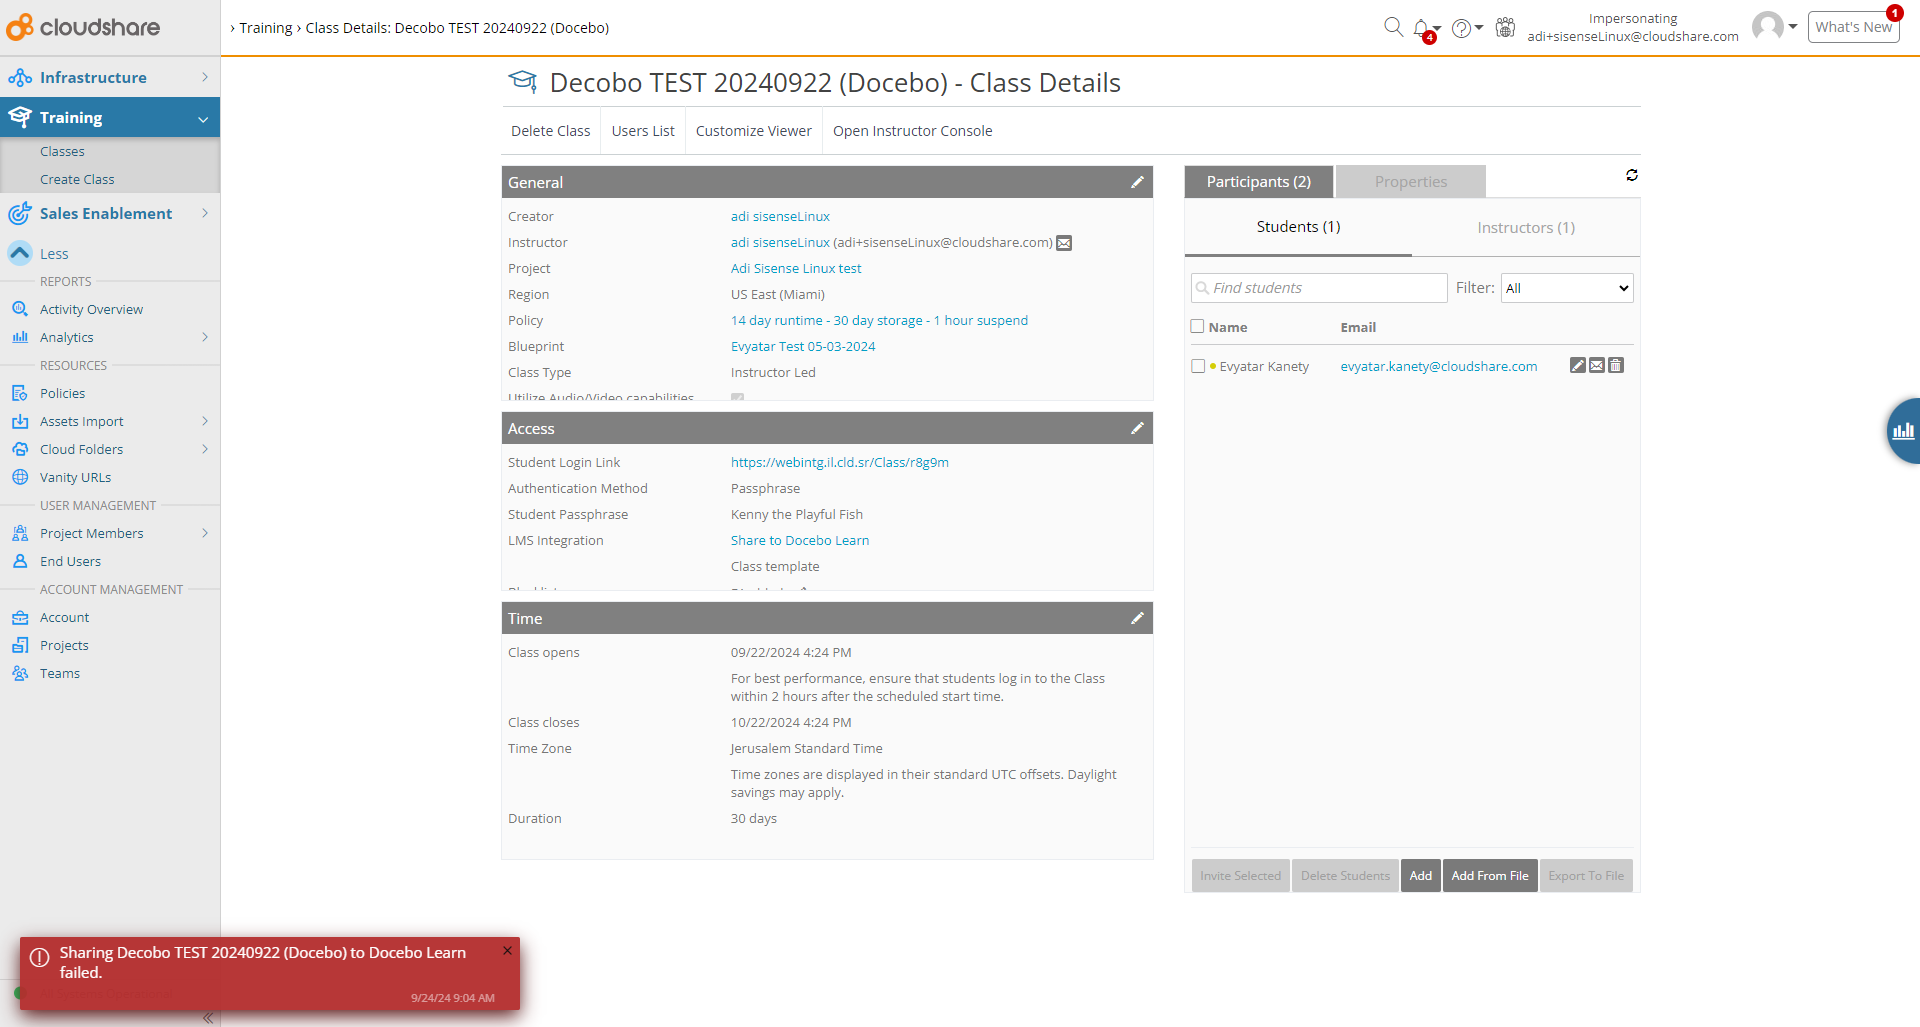Open the Create Class page
This screenshot has width=1920, height=1027.
pyautogui.click(x=77, y=179)
